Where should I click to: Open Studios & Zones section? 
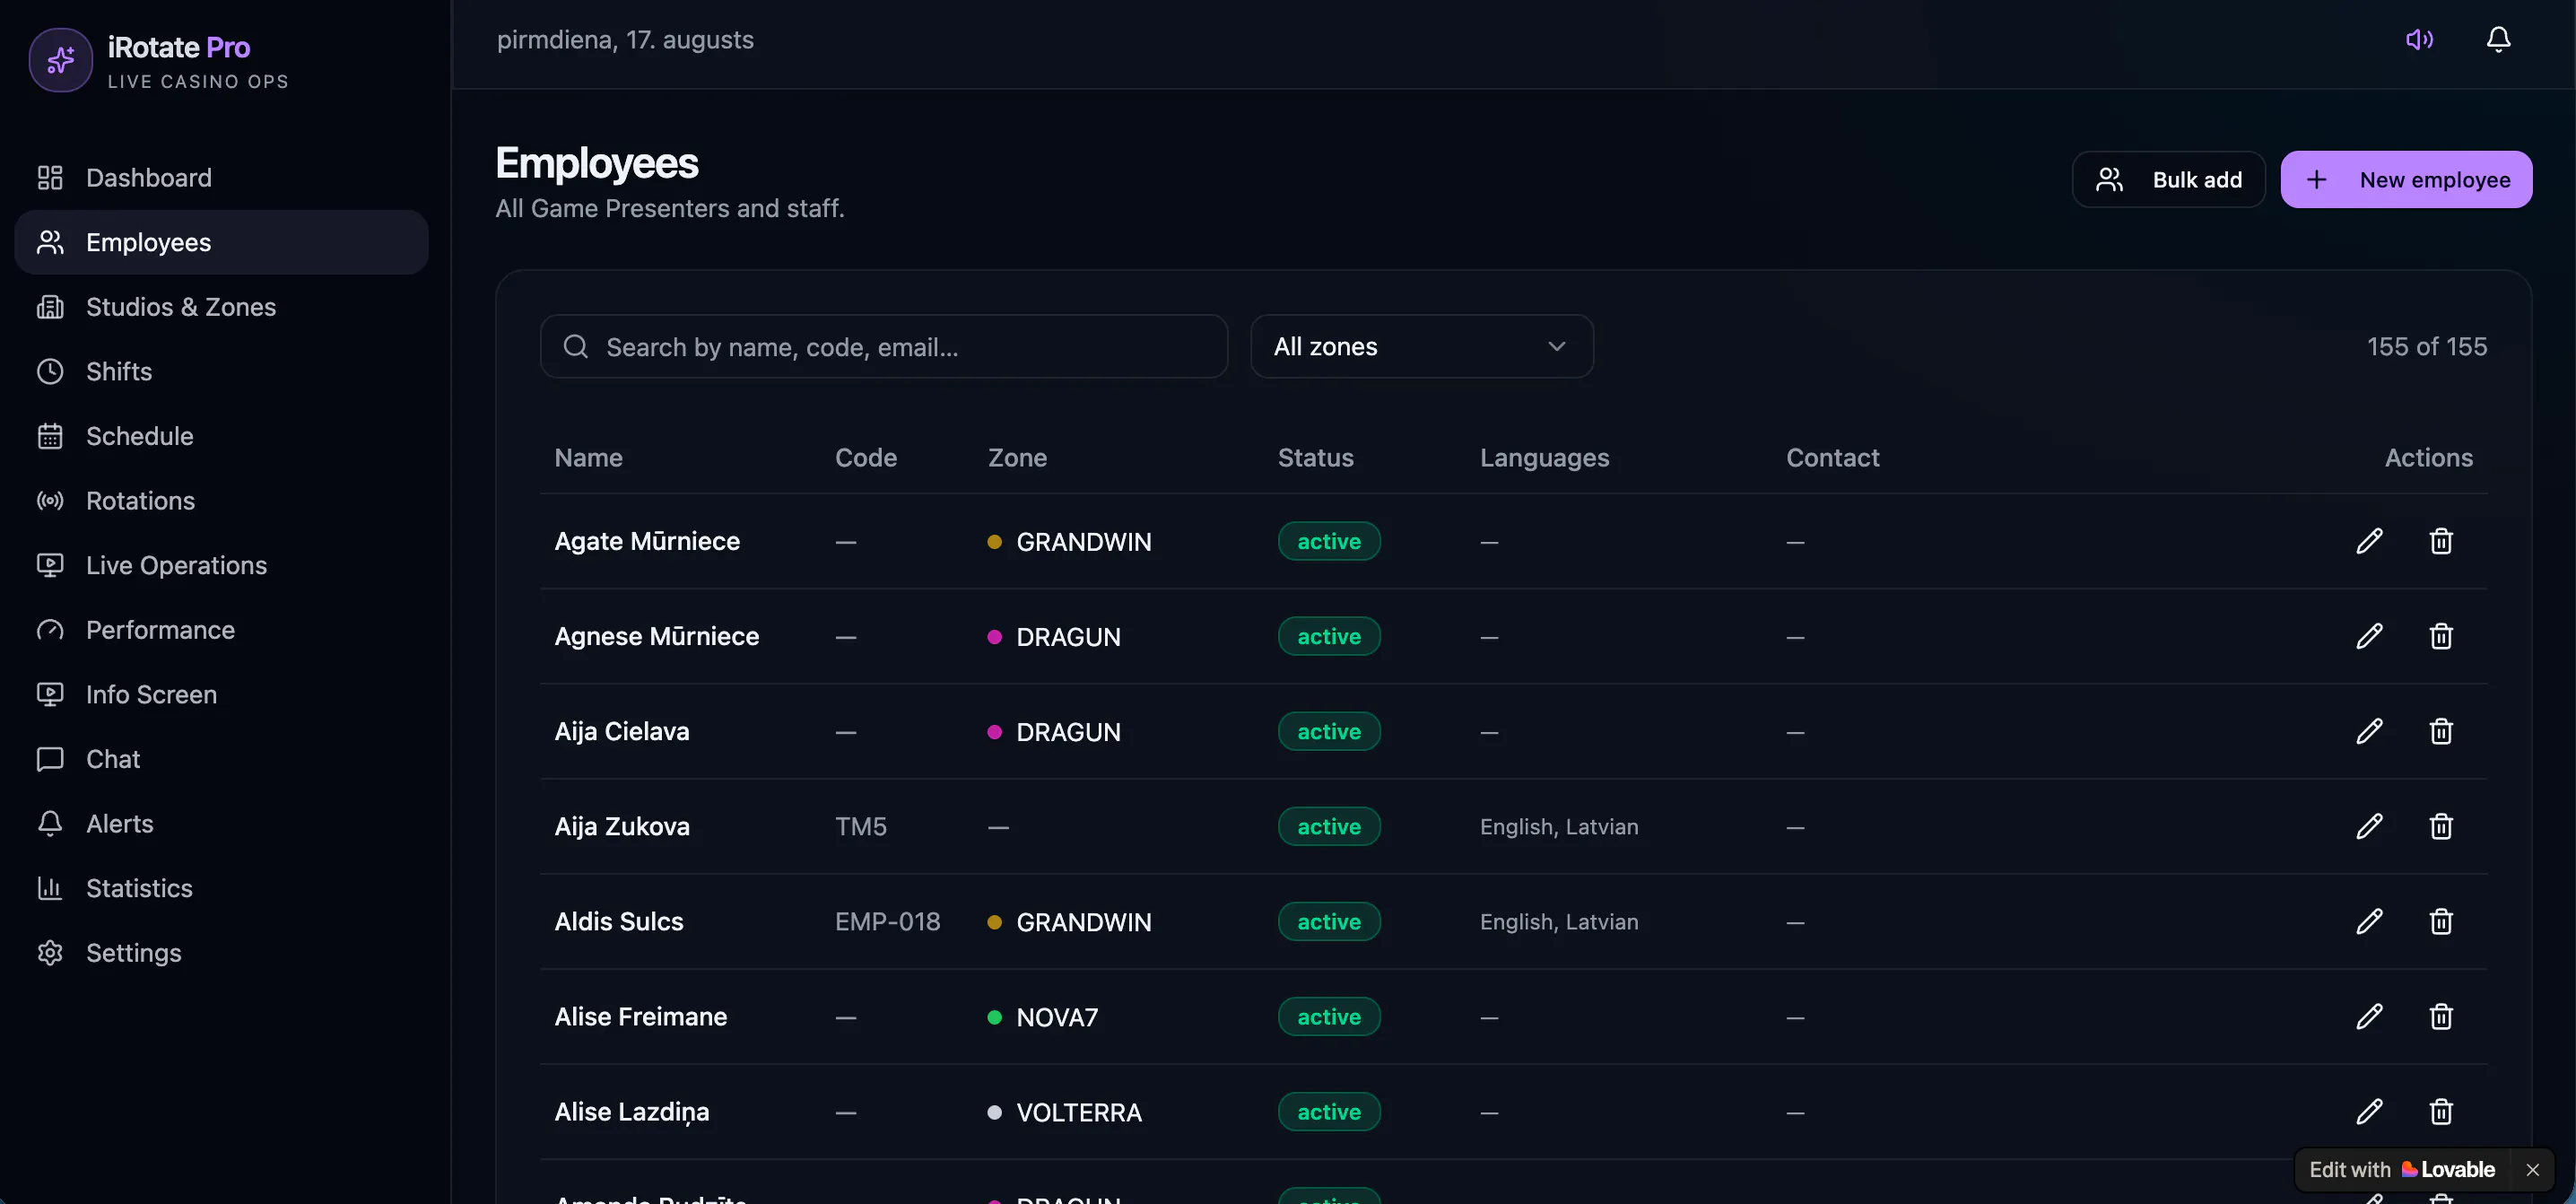(221, 307)
